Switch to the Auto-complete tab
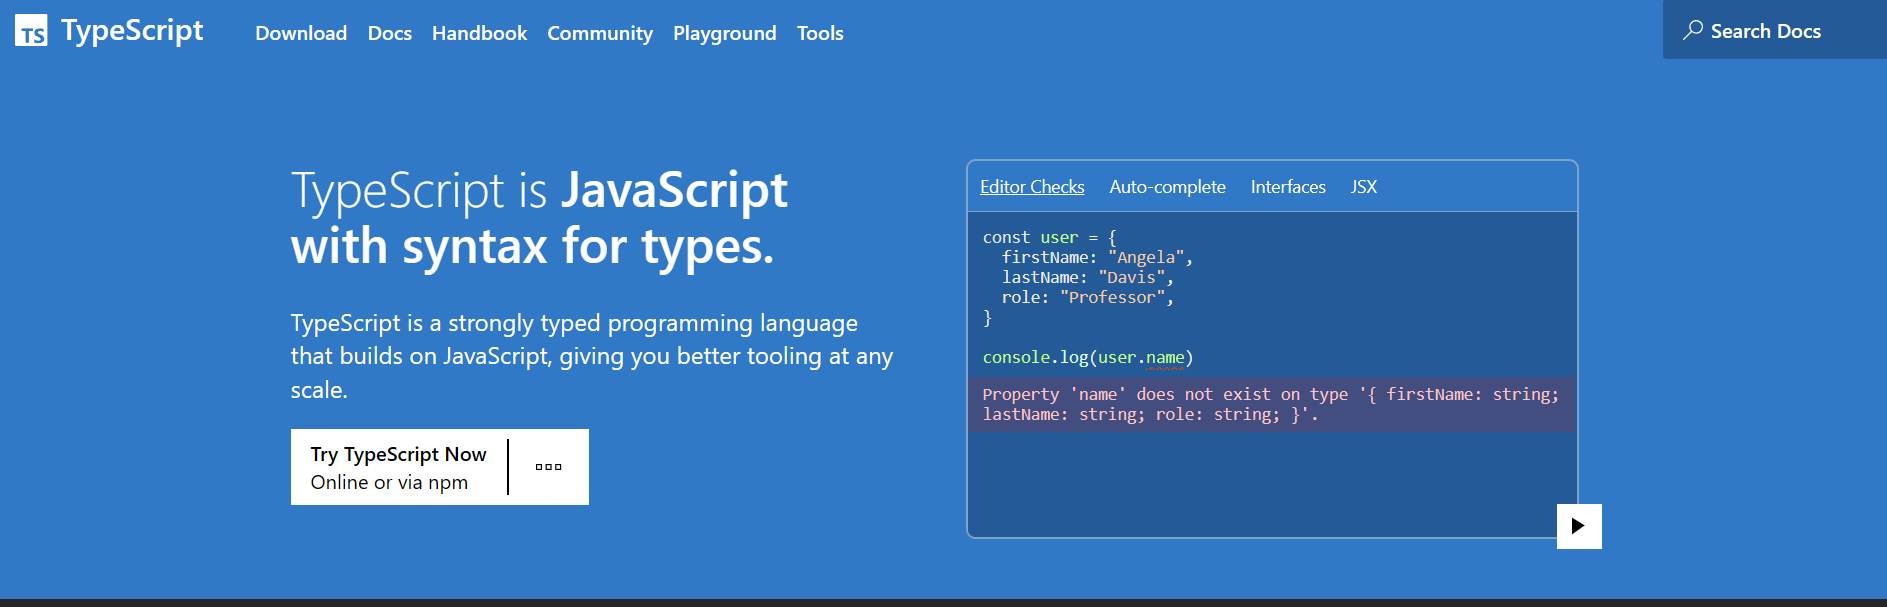 (x=1167, y=187)
